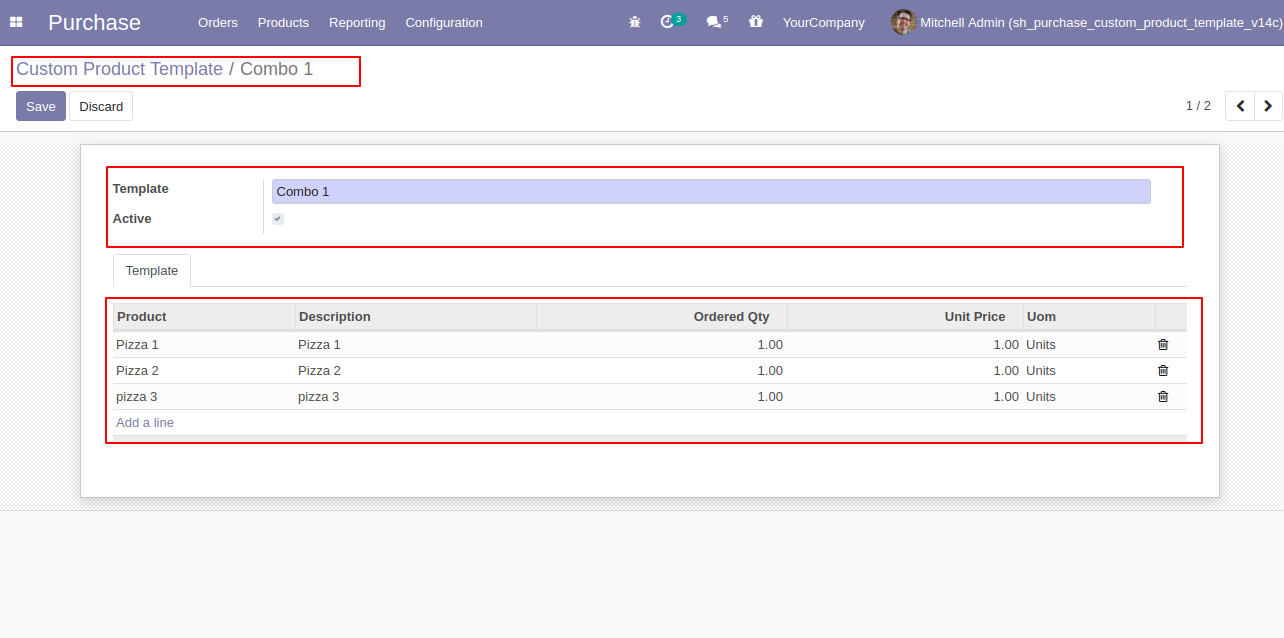Click the Pizza 1 product cell
This screenshot has width=1284, height=638.
coord(204,344)
